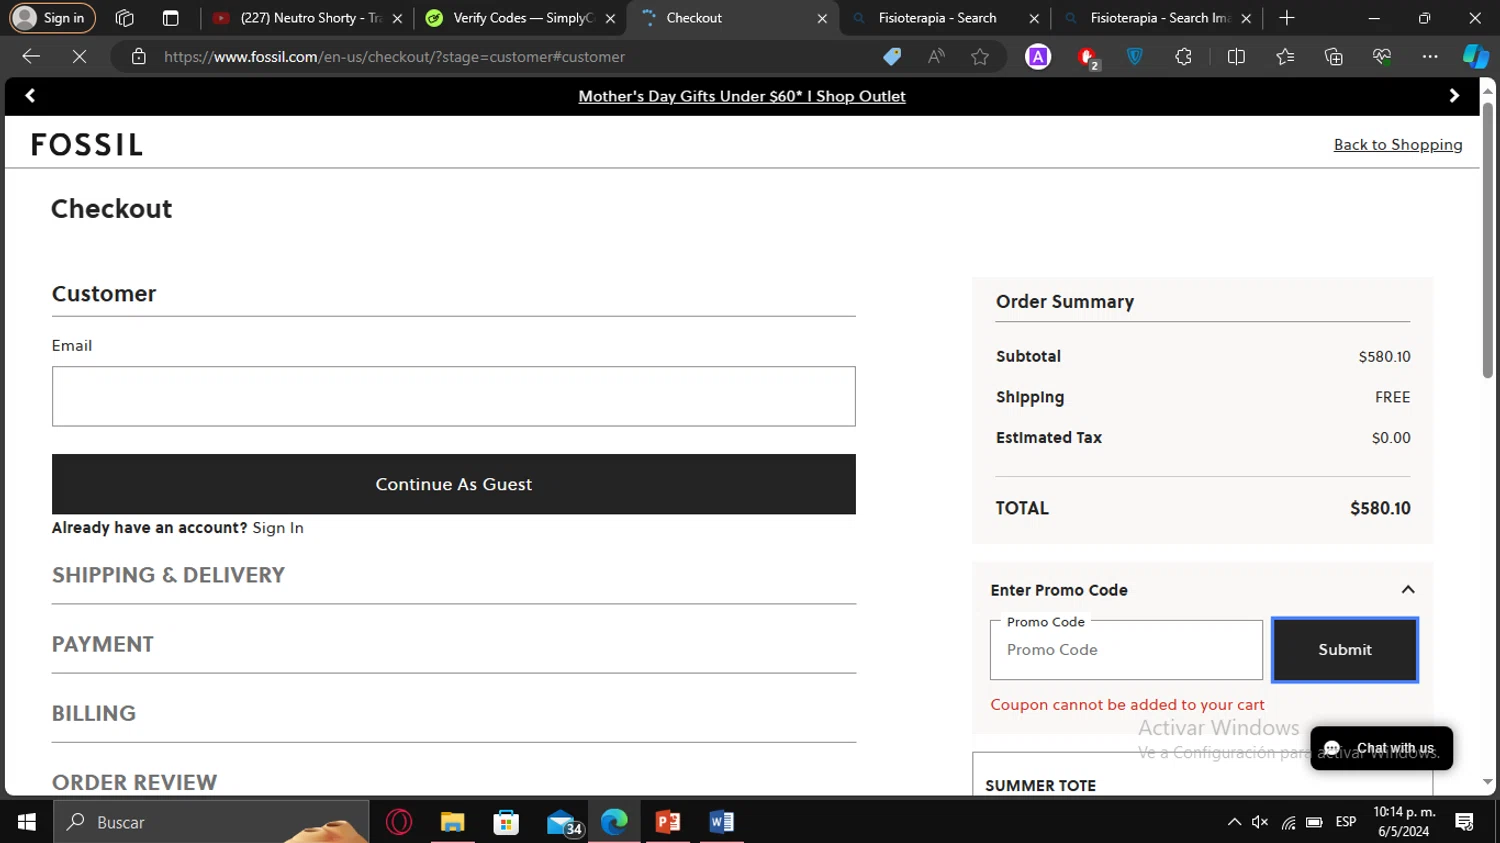Stop loading the page
This screenshot has width=1500, height=843.
[79, 57]
